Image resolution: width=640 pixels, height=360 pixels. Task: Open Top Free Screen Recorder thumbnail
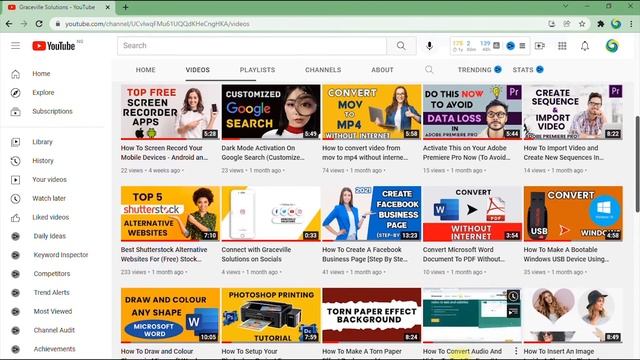point(170,112)
